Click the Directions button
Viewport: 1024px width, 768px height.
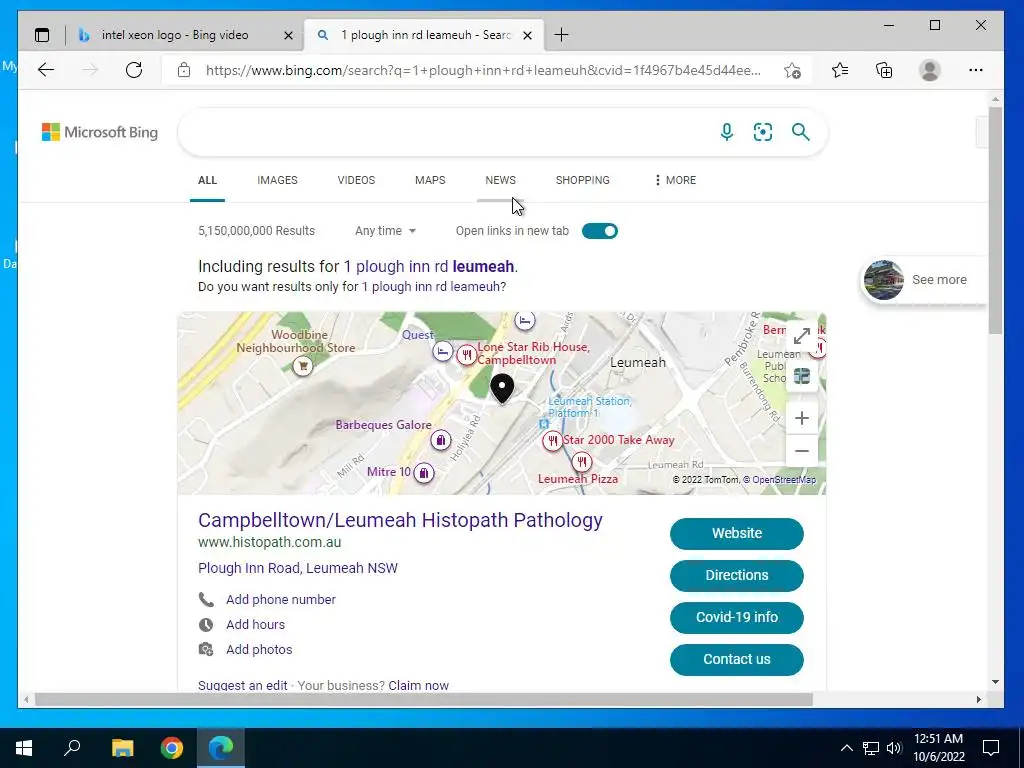[737, 575]
